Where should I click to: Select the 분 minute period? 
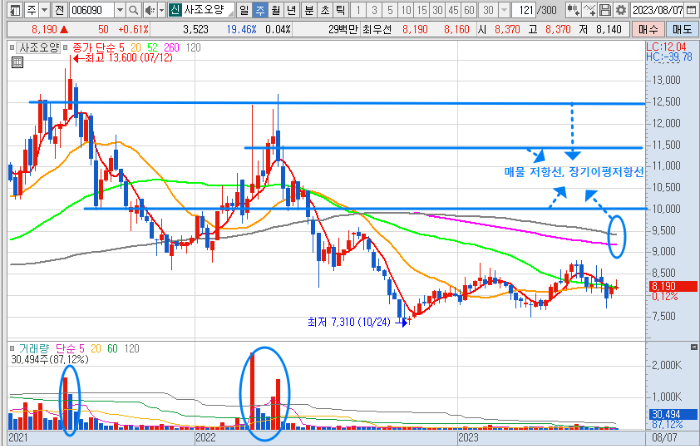(309, 10)
